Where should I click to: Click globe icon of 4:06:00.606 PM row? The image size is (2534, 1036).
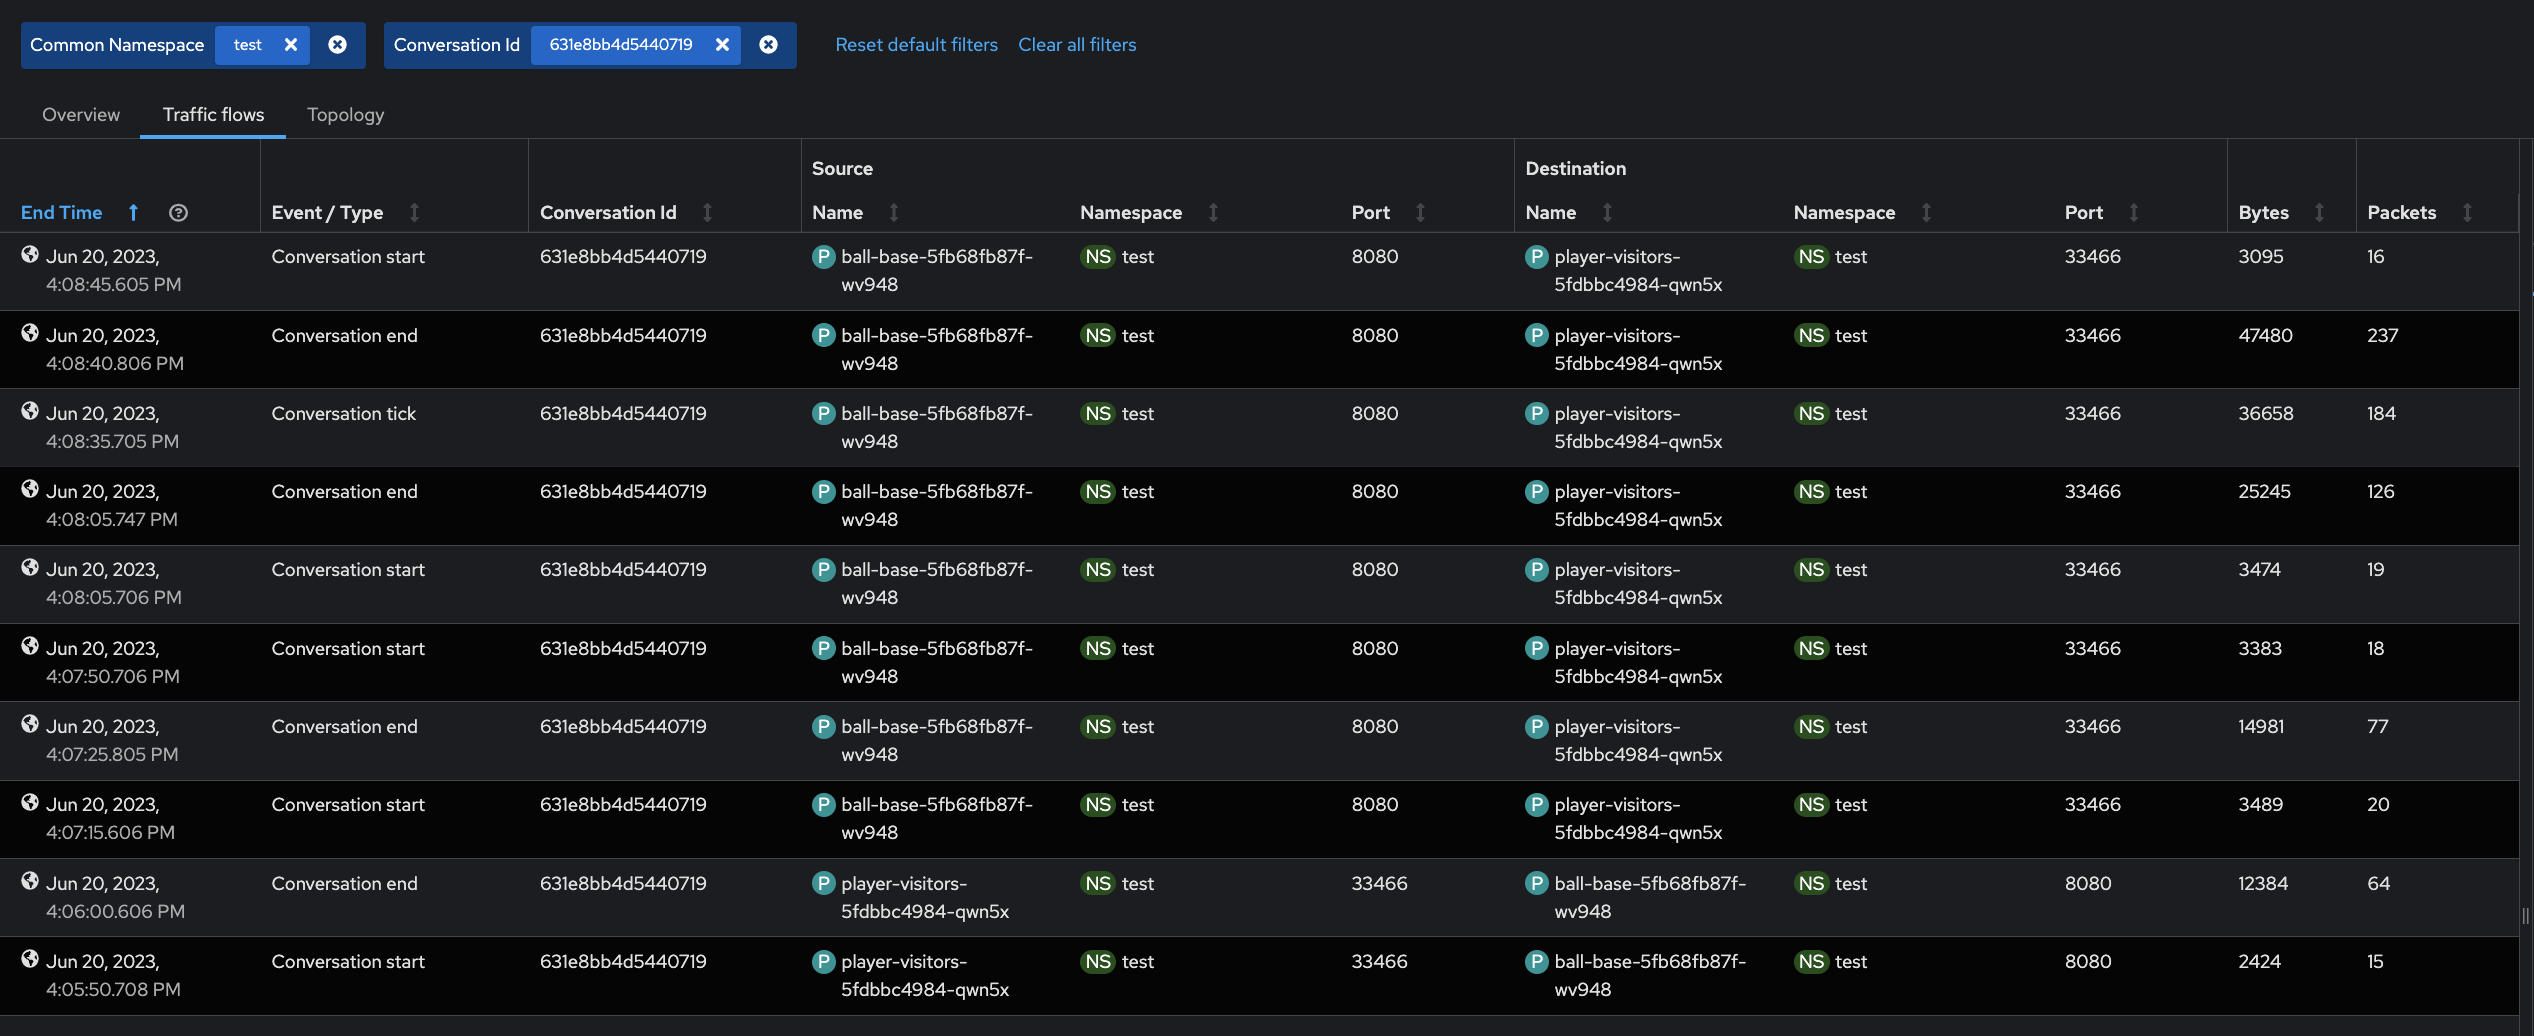(30, 881)
